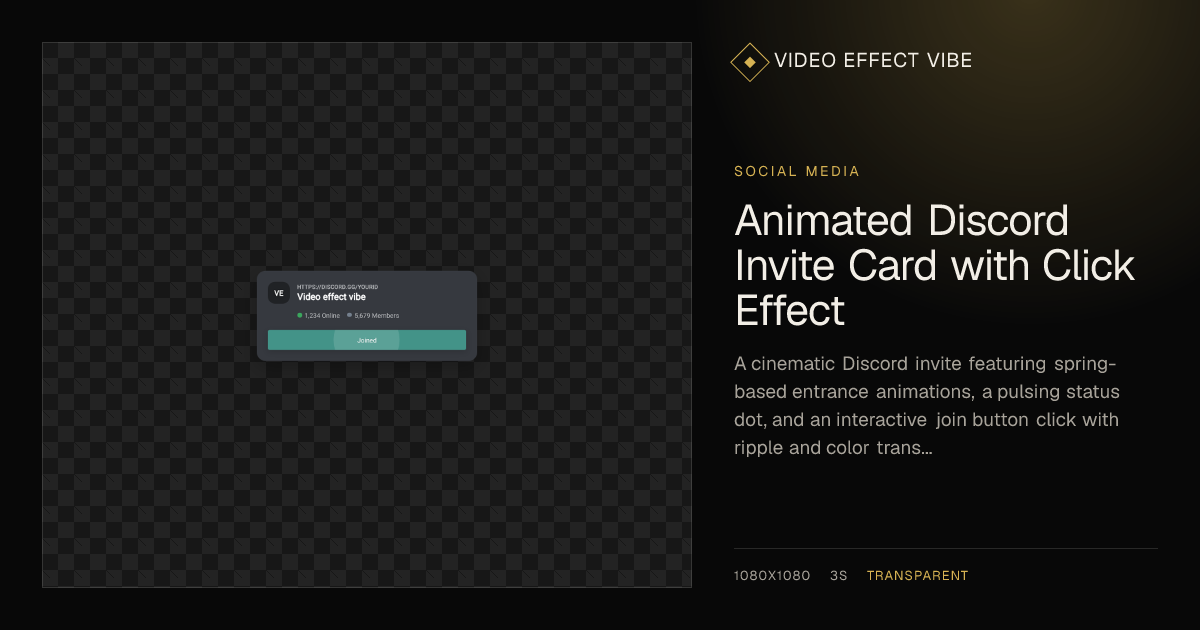Click the green online status dot
The image size is (1200, 630).
pyautogui.click(x=299, y=316)
